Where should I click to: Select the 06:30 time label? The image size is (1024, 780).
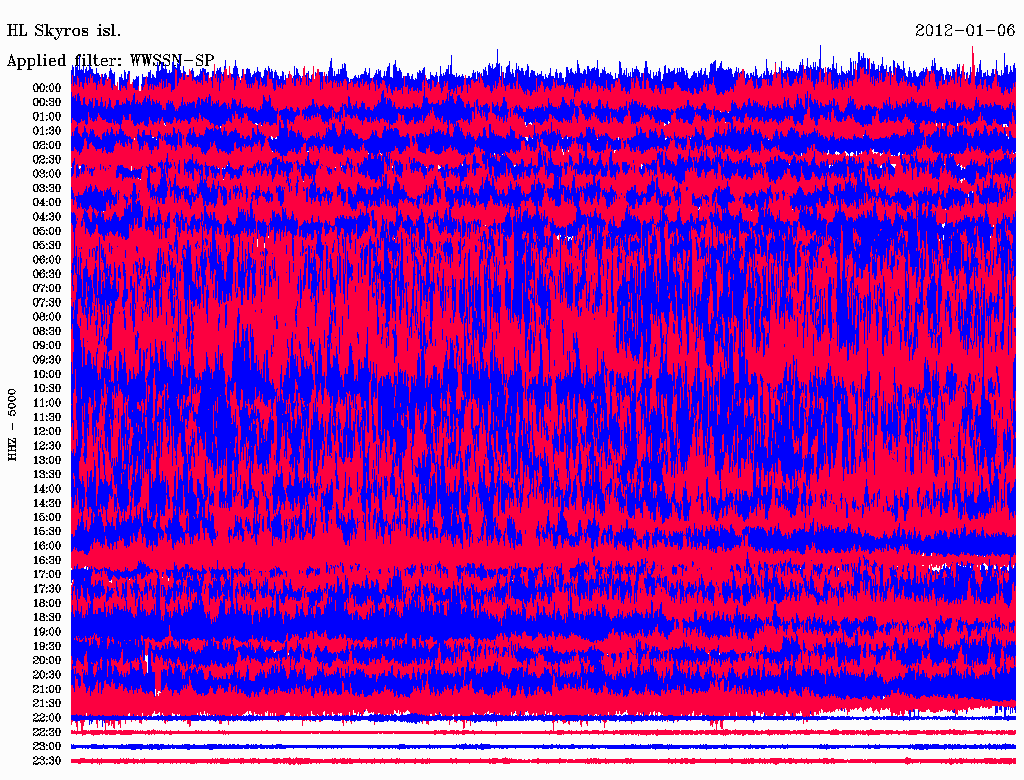(47, 274)
